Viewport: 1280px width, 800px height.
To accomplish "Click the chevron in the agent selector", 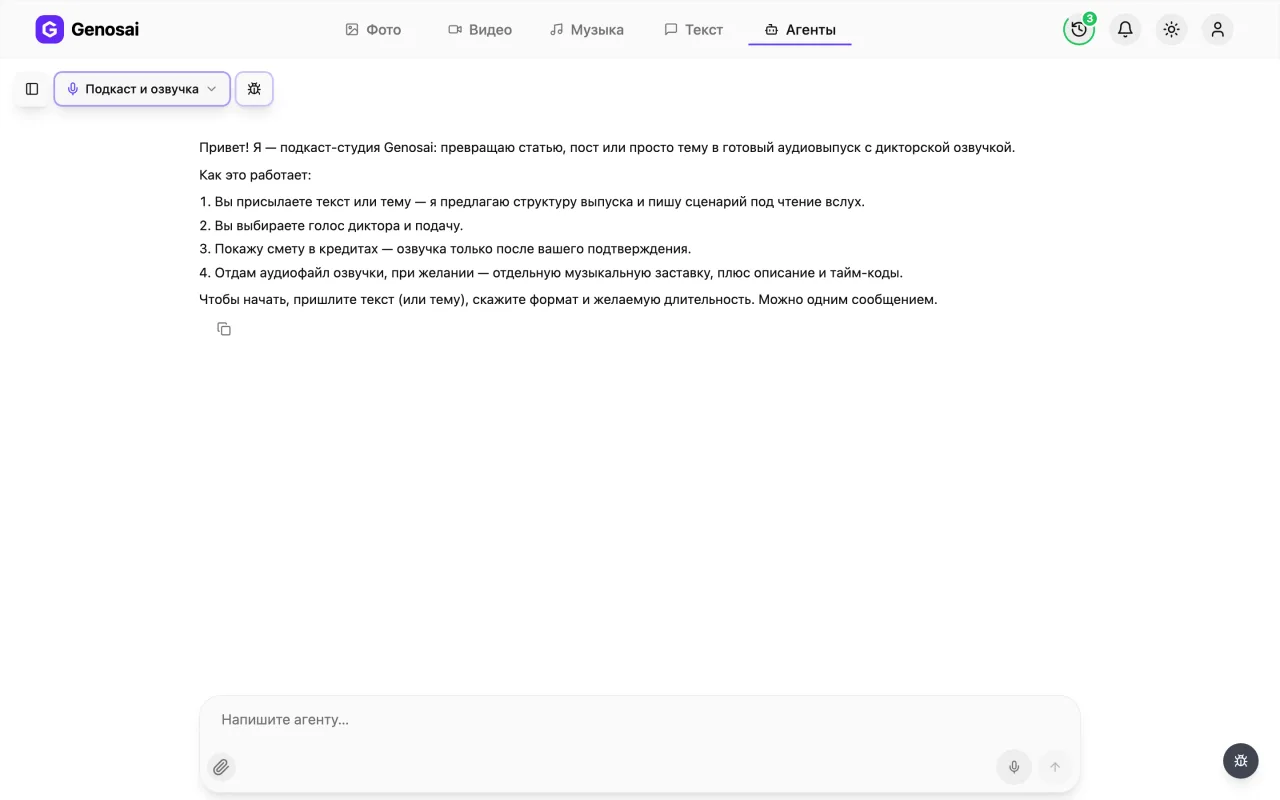I will pos(212,89).
